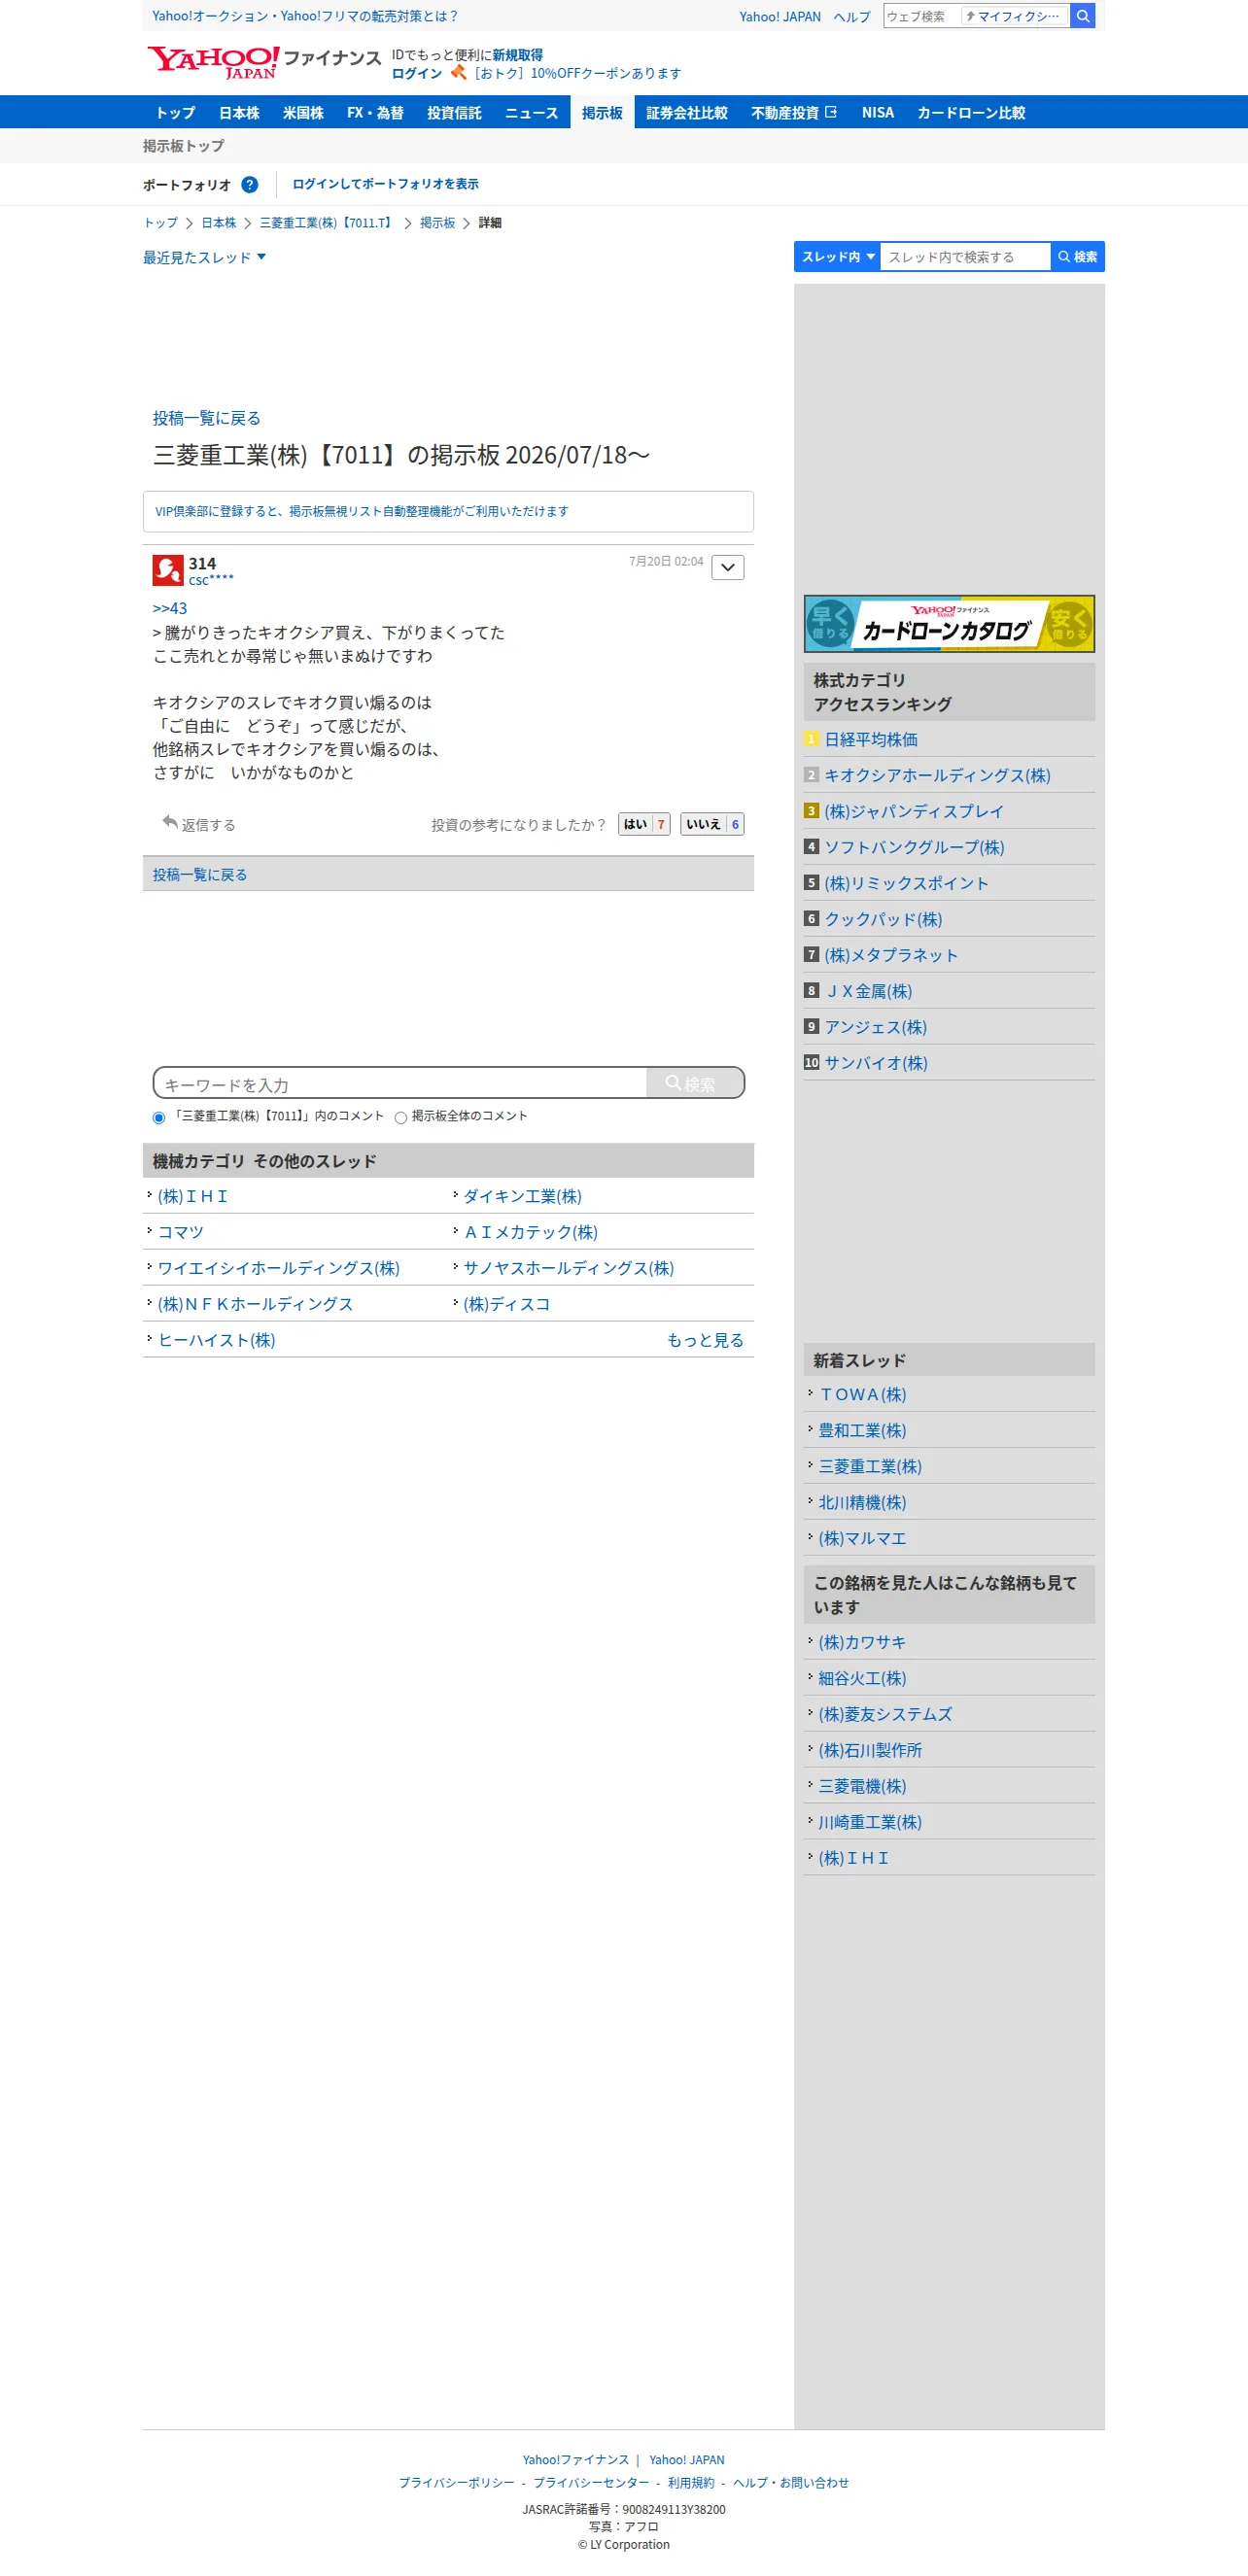Open 三菱重工業(株)【7011.T】 breadcrumb link
Viewport: 1248px width, 2576px height.
point(328,223)
